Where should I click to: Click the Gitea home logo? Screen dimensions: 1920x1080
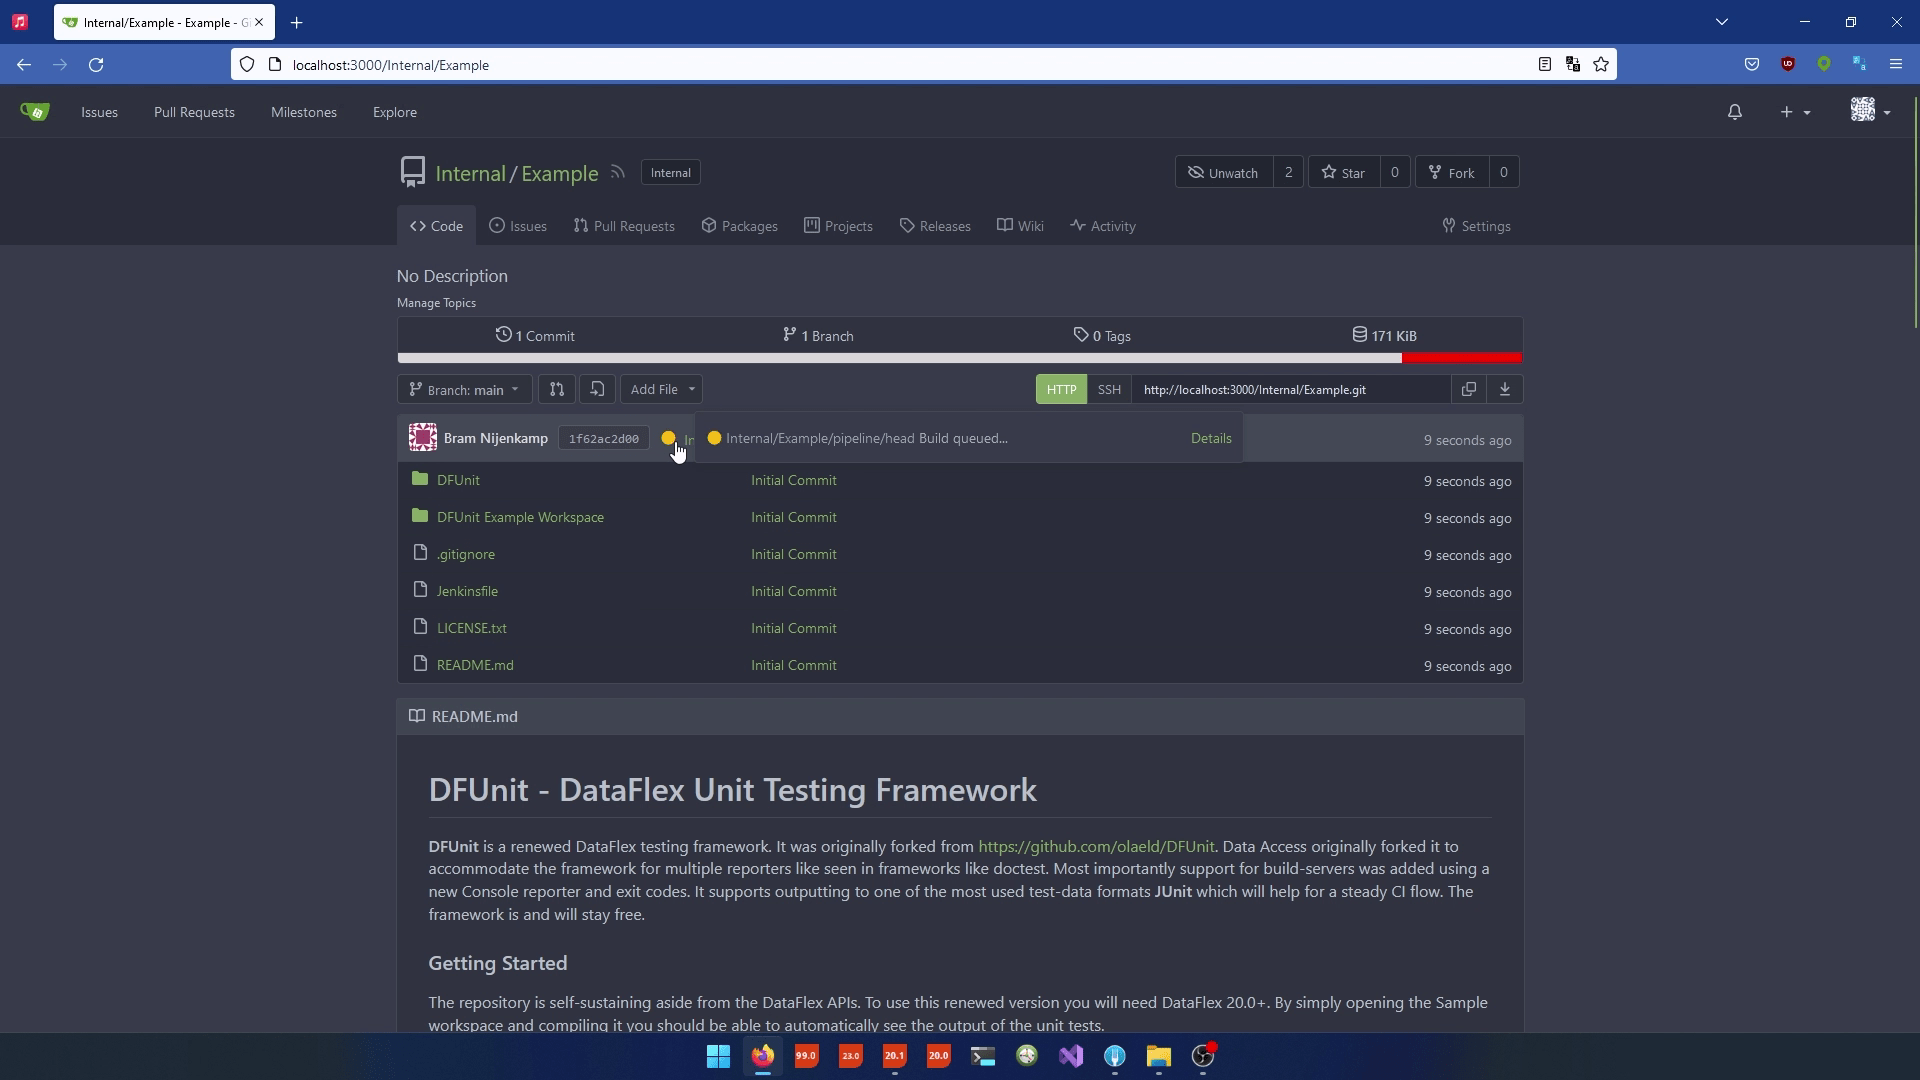35,112
